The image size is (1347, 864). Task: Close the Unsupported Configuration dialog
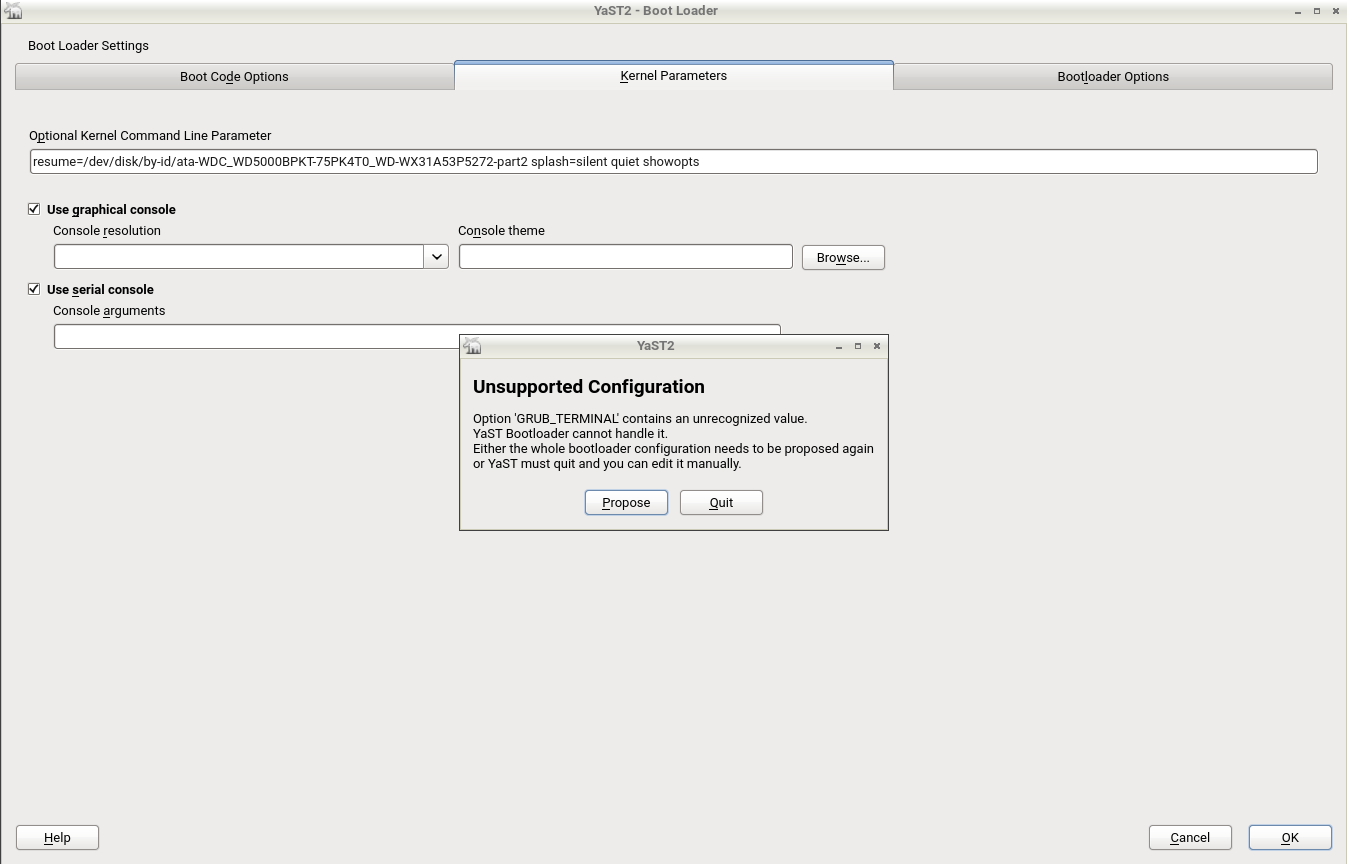[x=877, y=346]
